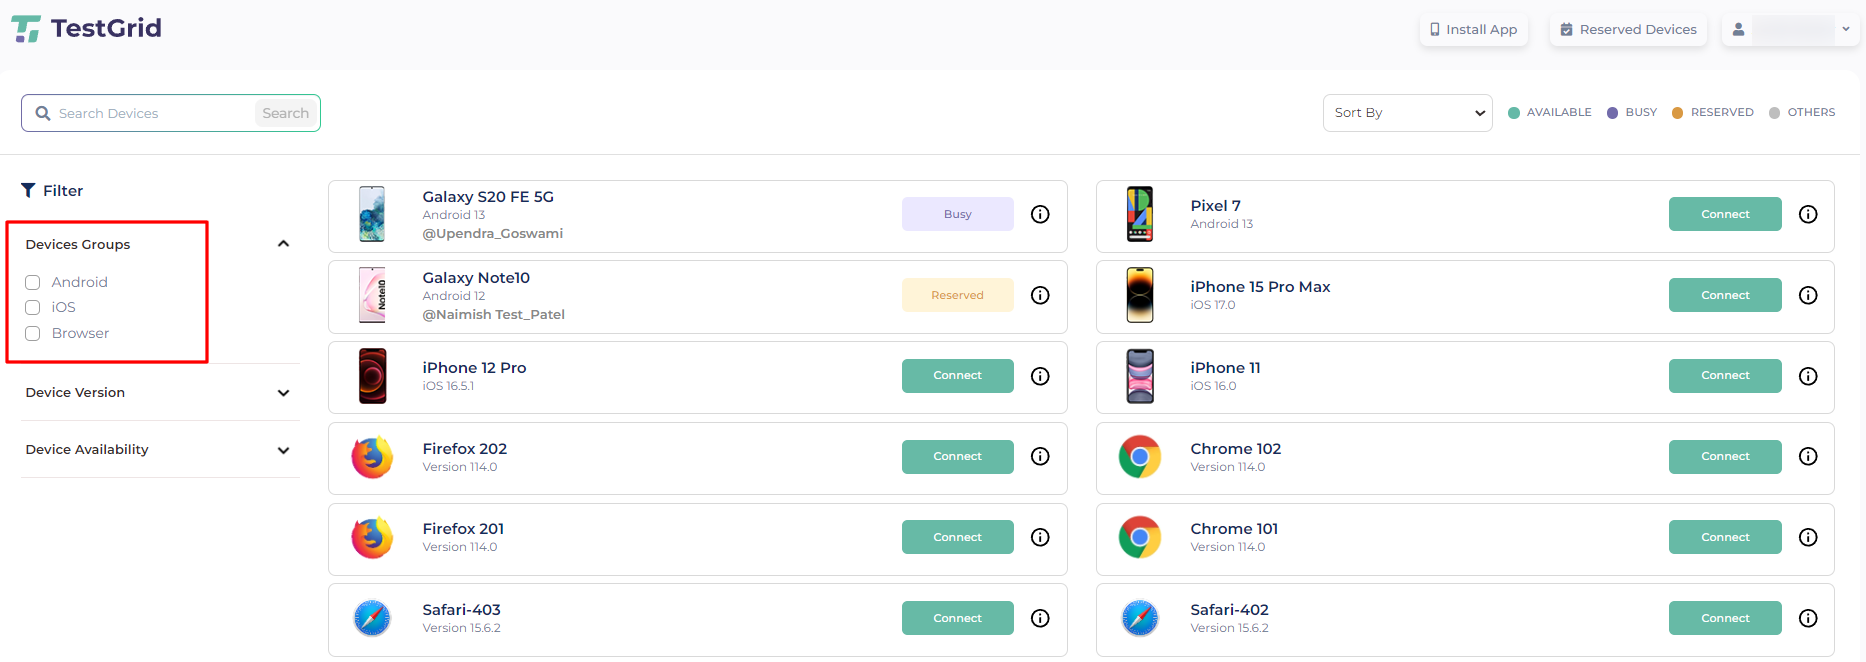
Task: Connect to Firefox 201
Action: tap(958, 537)
